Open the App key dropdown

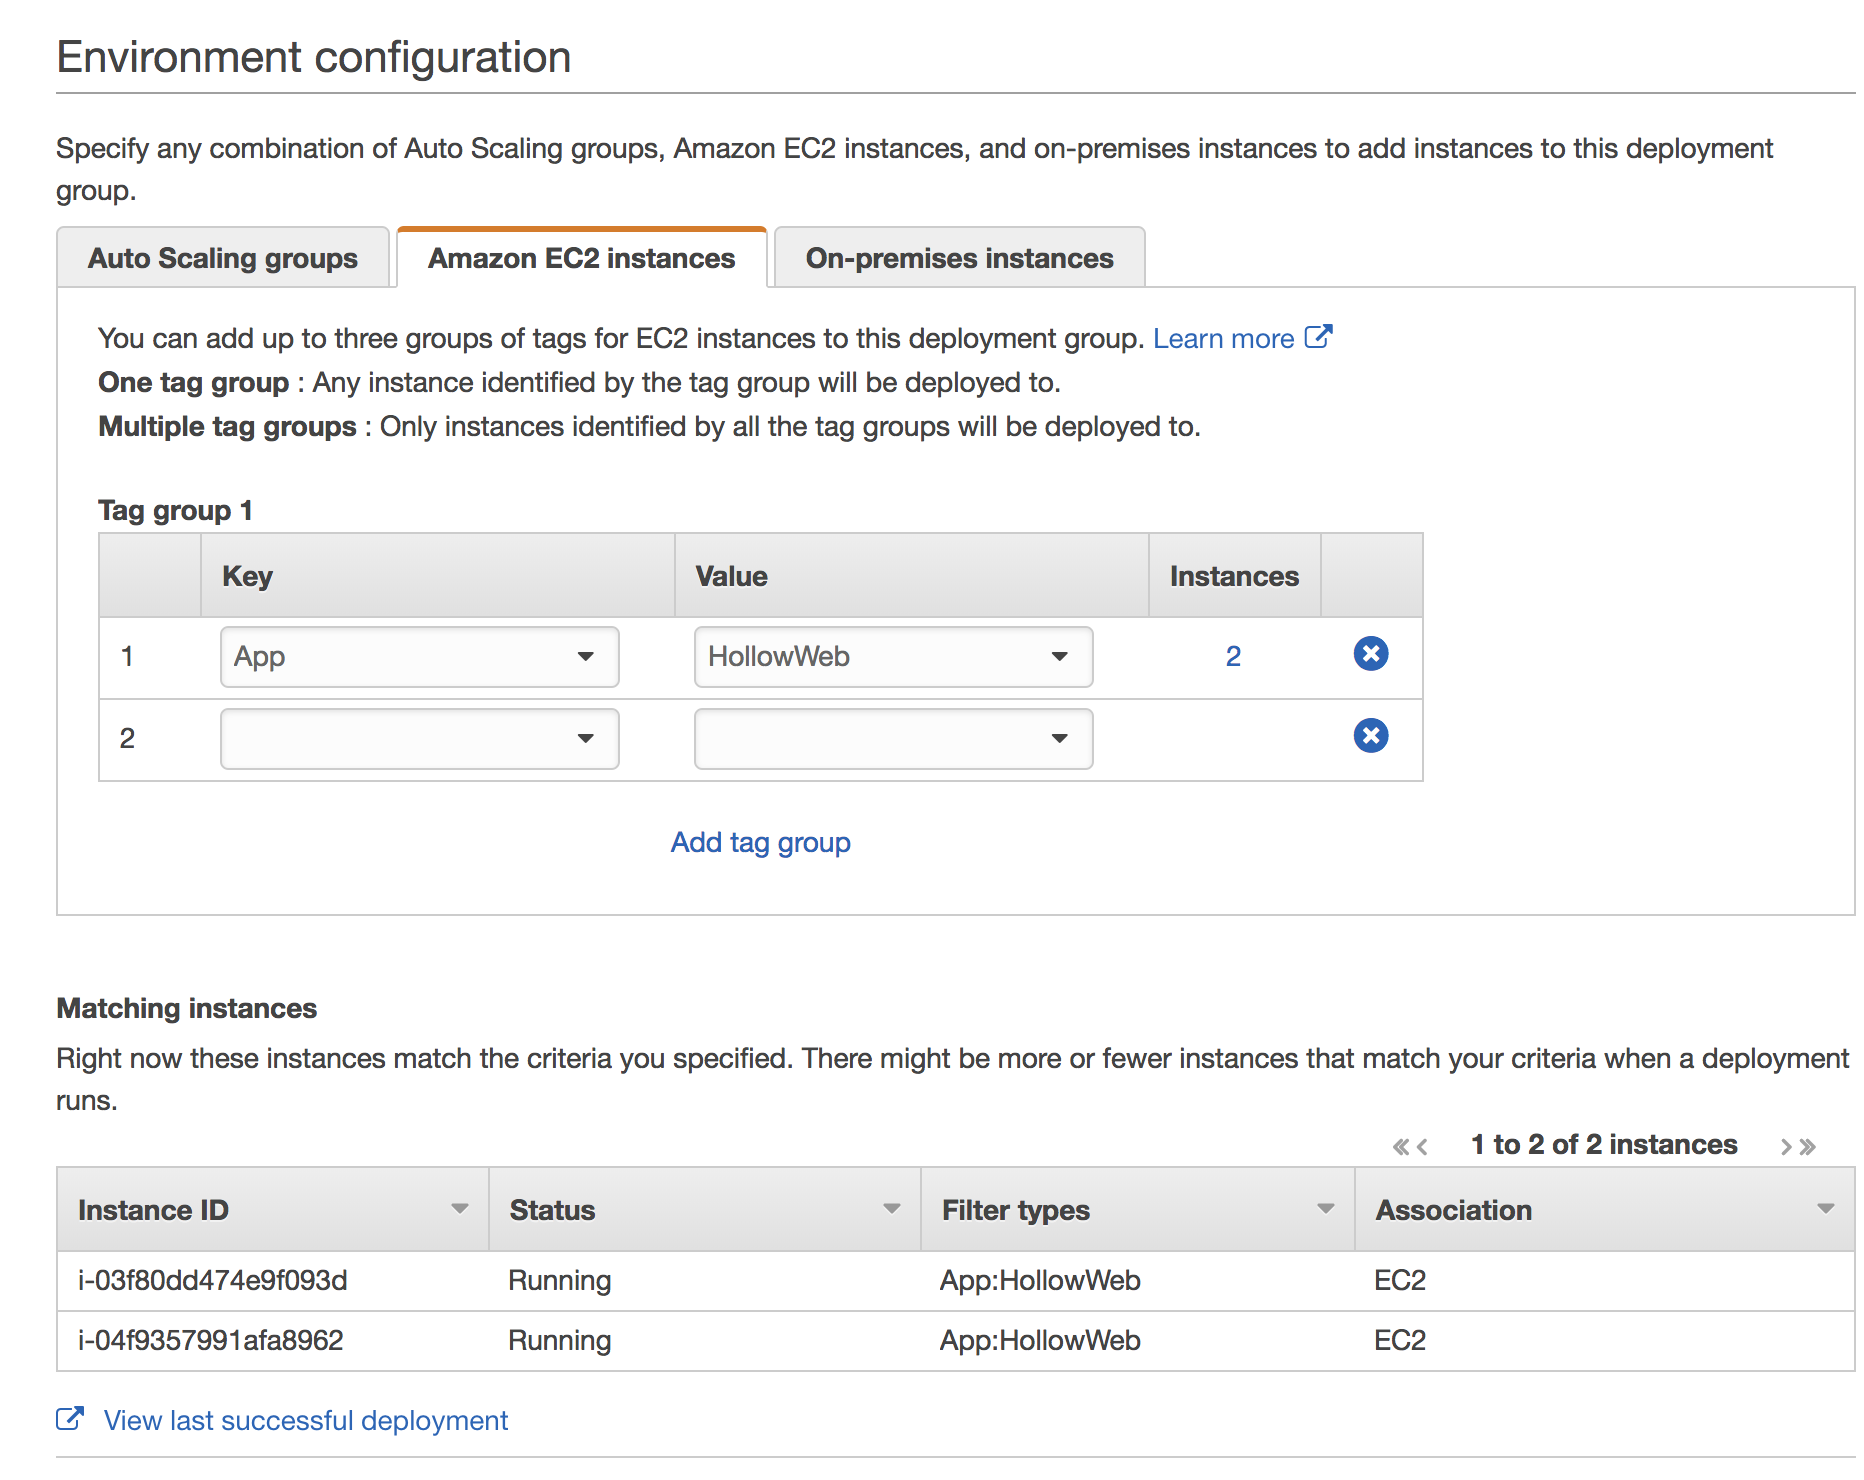click(419, 657)
